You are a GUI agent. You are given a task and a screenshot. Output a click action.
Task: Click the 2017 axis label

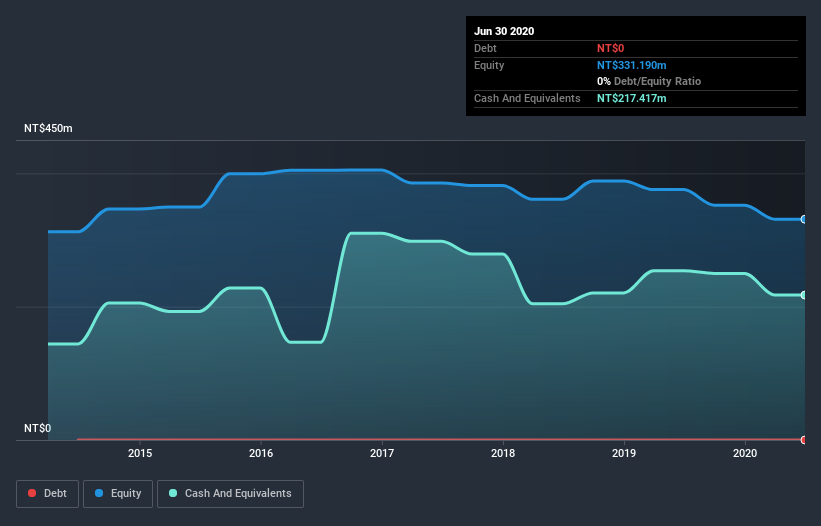click(x=382, y=453)
